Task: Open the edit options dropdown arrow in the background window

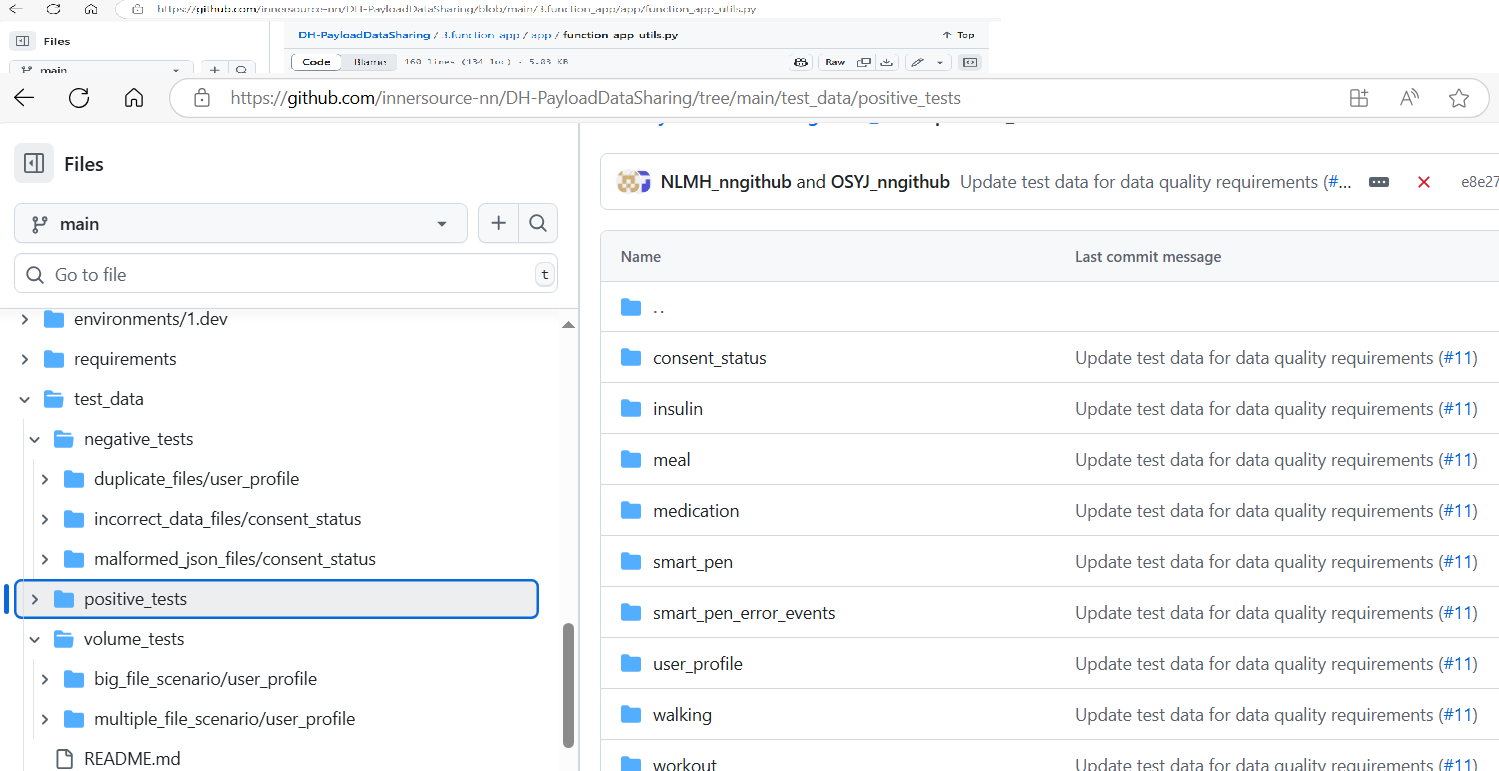Action: pos(940,62)
